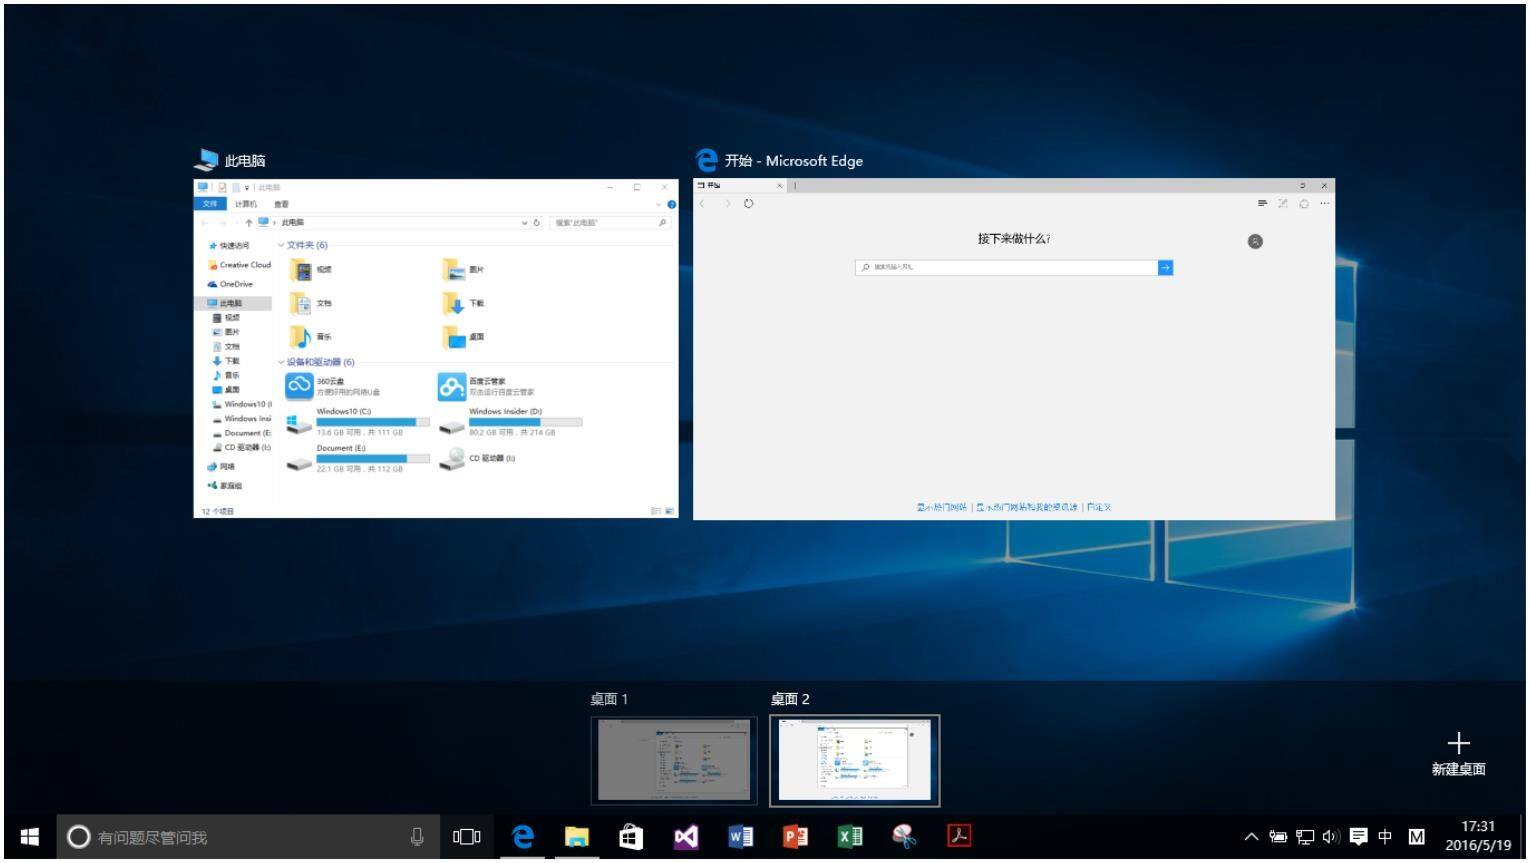The image size is (1530, 863).
Task: Select 快速访问 in the Explorer sidebar
Action: 230,245
